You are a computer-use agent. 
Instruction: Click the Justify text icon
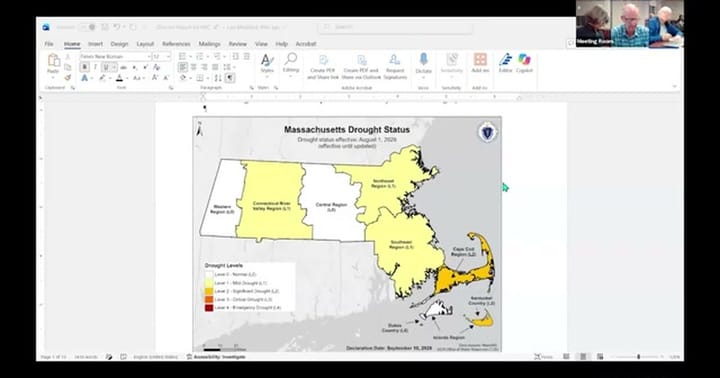click(215, 67)
